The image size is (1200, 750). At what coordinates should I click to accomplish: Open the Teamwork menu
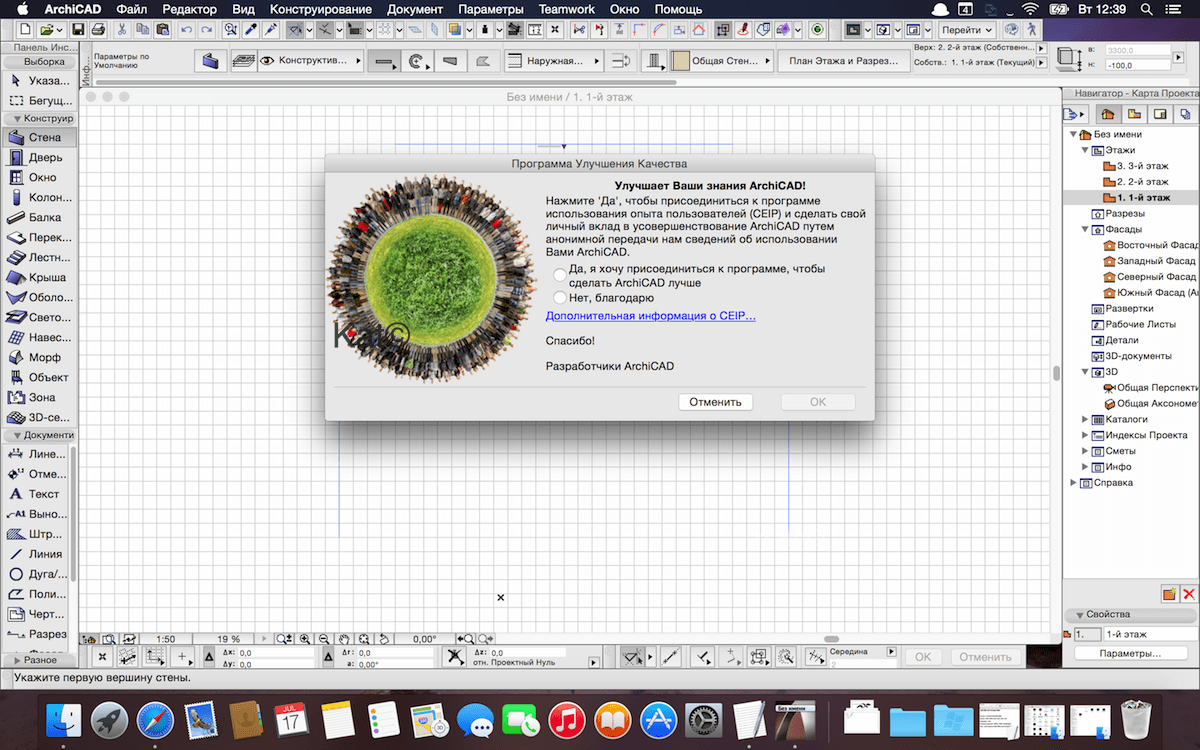[565, 9]
